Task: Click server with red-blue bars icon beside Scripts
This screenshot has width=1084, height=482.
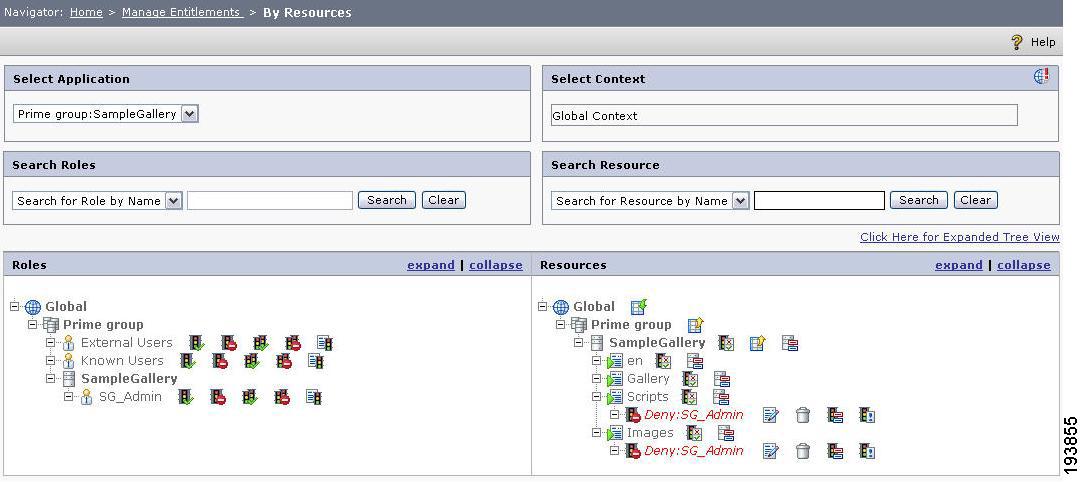Action: [x=721, y=396]
